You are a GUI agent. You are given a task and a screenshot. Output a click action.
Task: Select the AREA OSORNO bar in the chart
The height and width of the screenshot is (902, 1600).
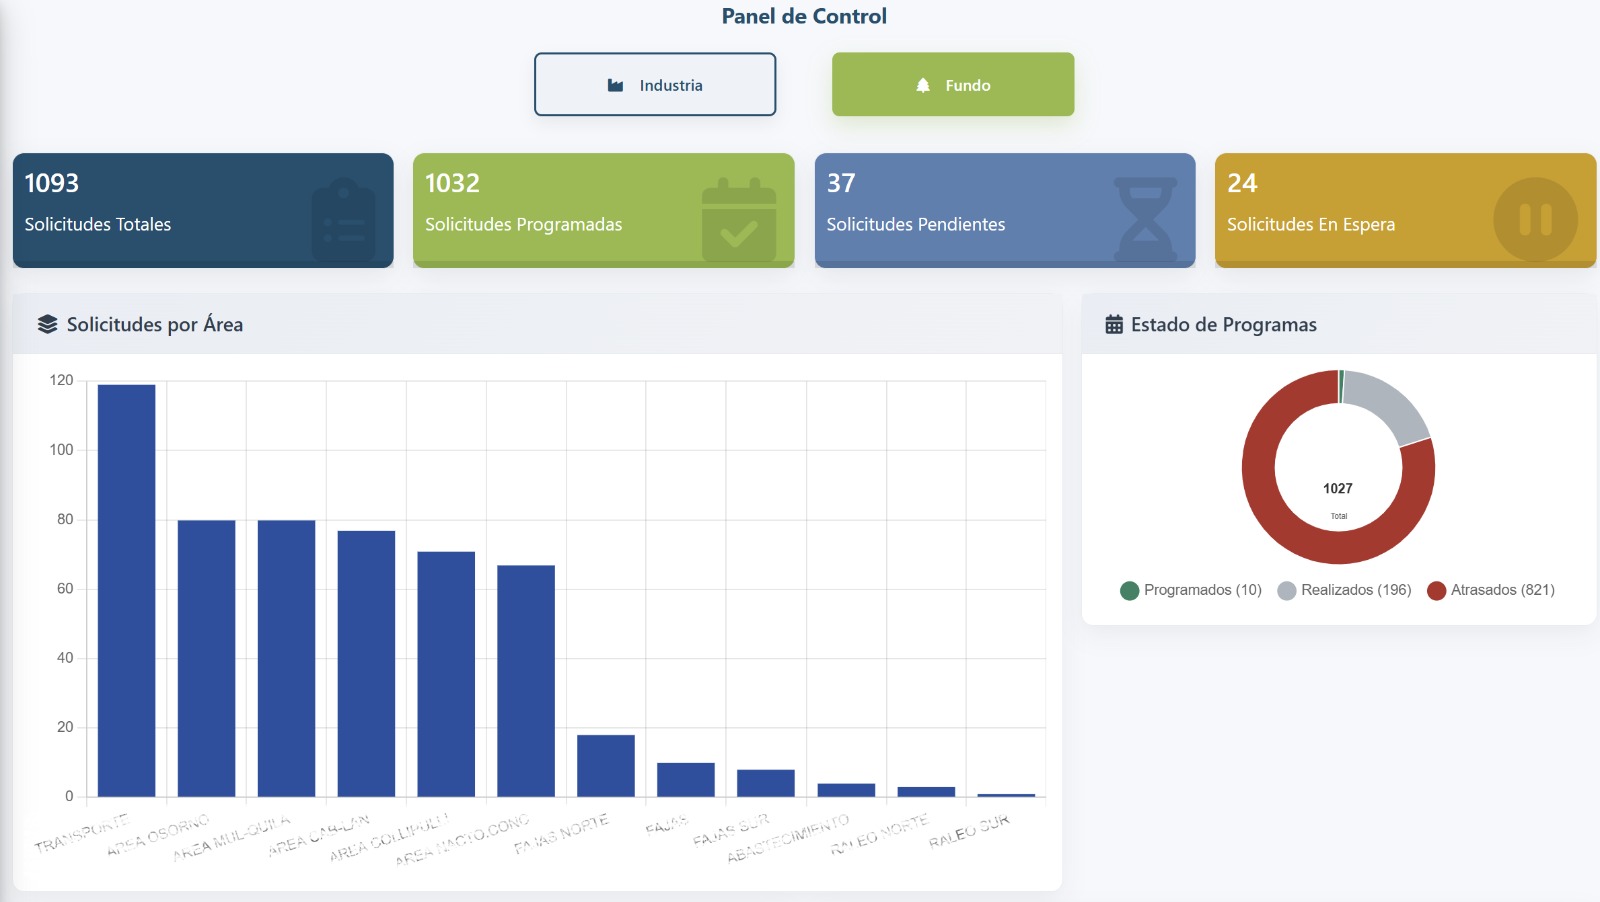(x=206, y=658)
